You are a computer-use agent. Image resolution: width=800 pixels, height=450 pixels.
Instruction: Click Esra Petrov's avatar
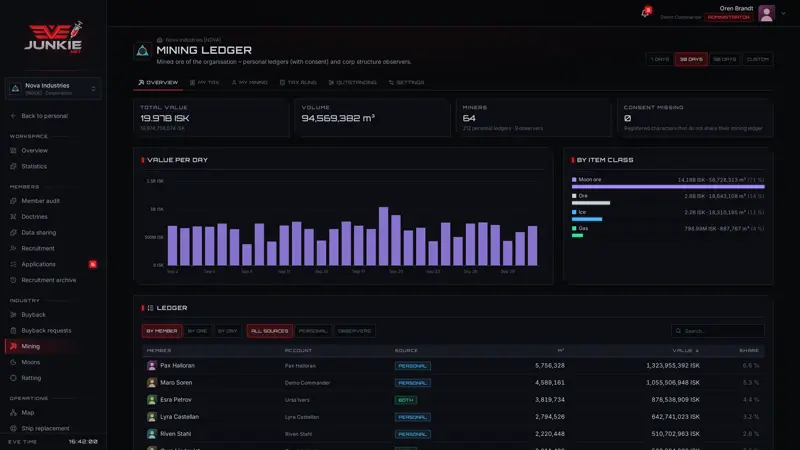pyautogui.click(x=152, y=400)
